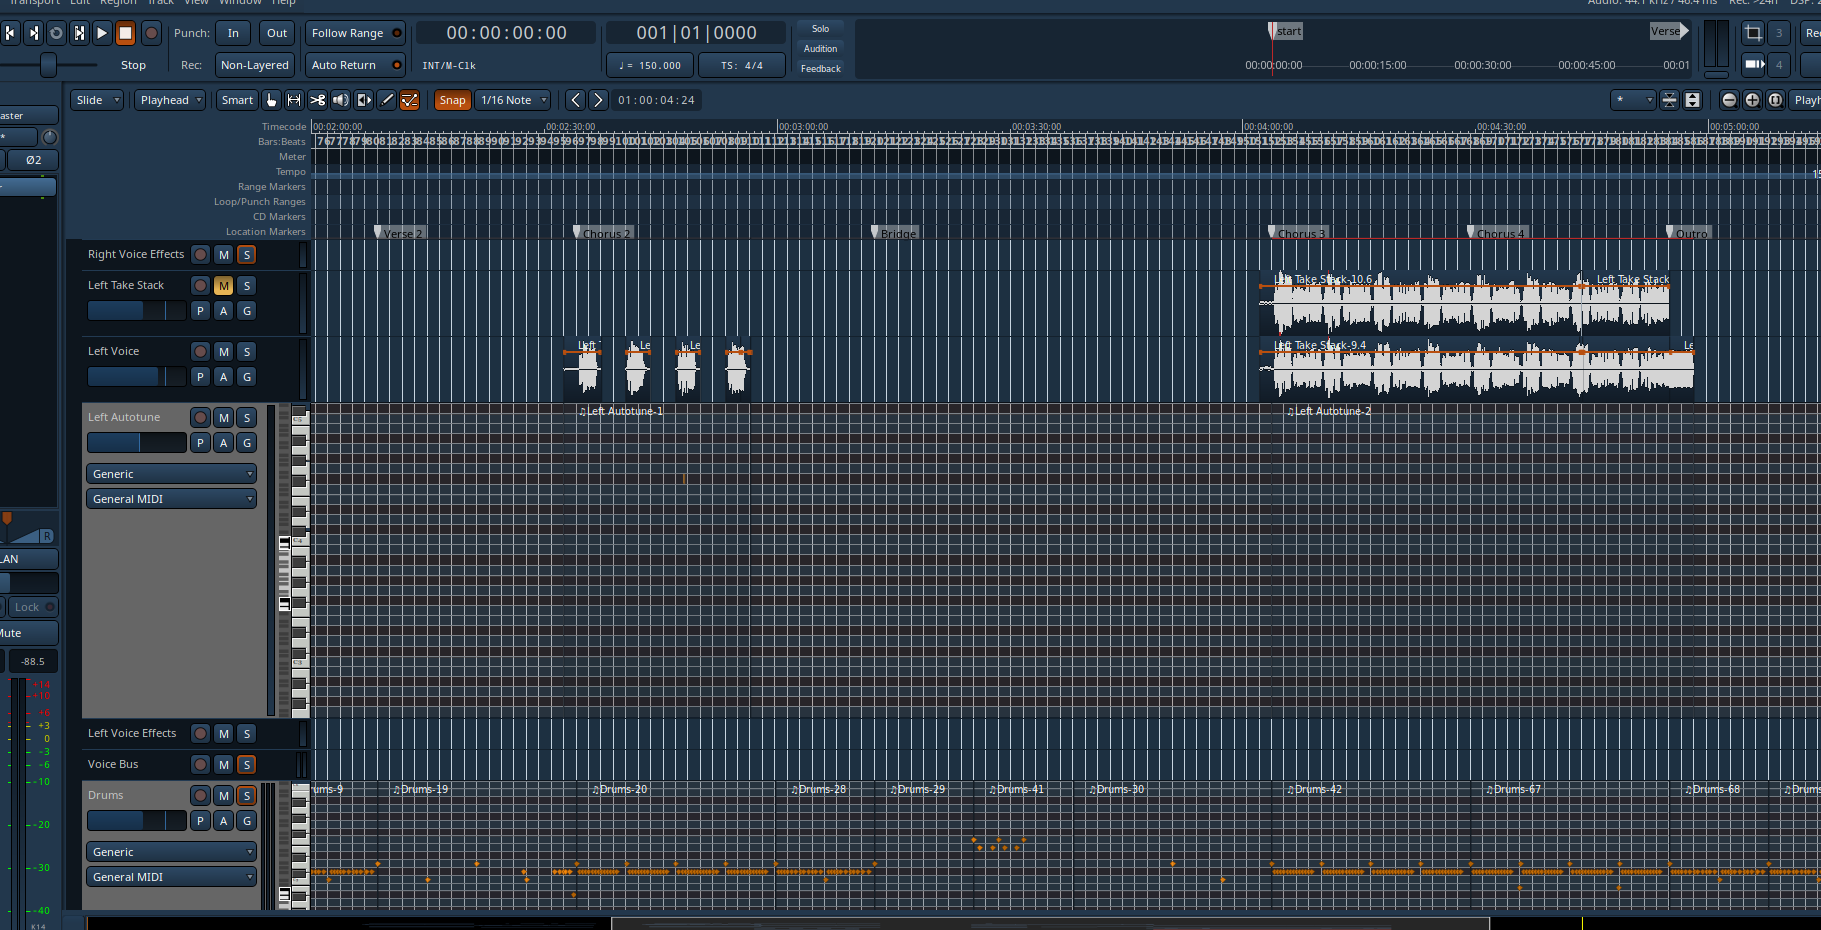Toggle loop playback button
Viewport: 1821px width, 930px height.
(56, 33)
